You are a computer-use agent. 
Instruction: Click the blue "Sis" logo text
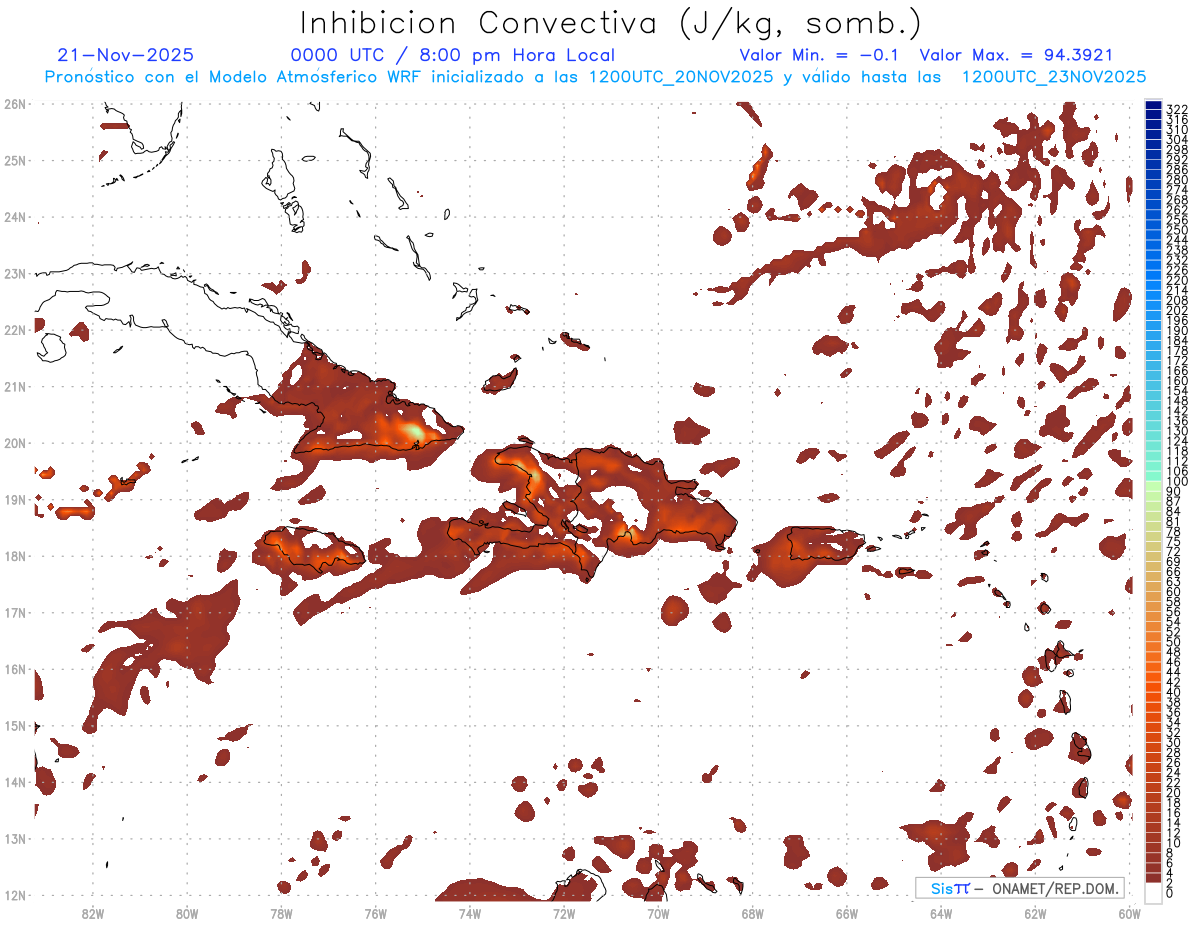point(941,888)
